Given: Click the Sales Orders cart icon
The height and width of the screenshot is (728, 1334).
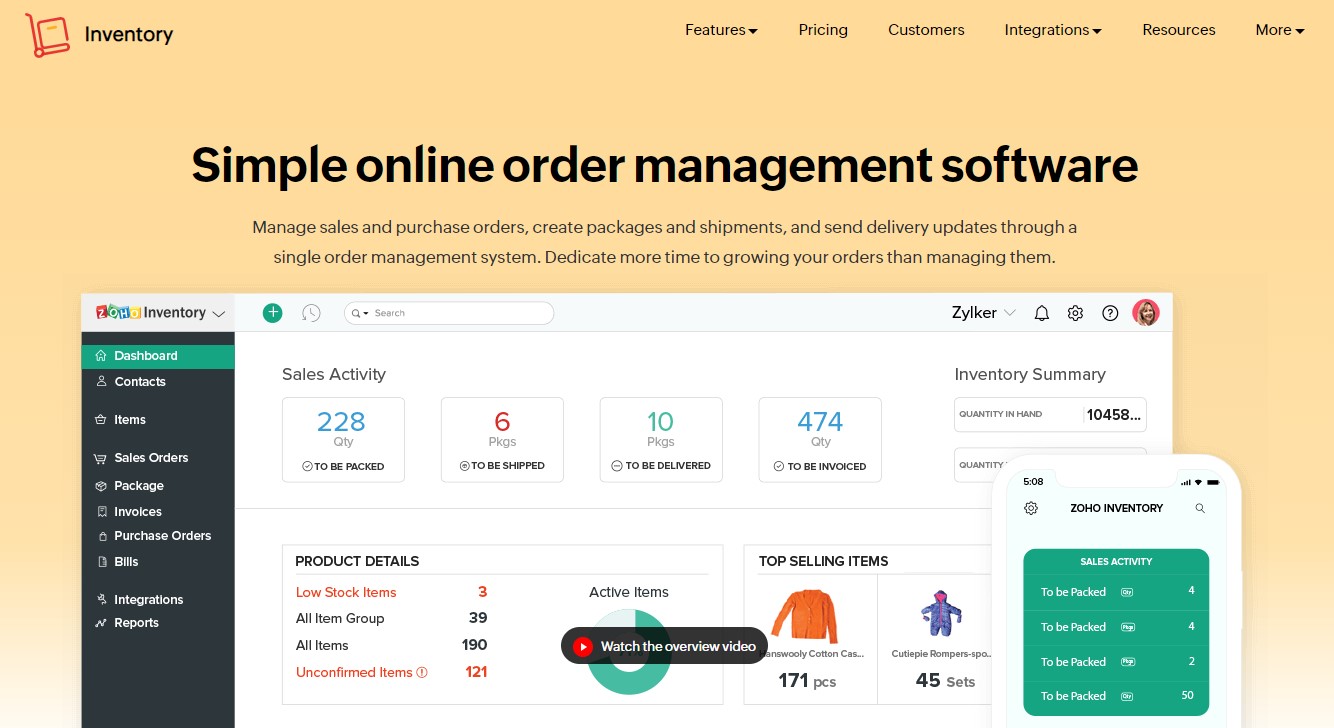Looking at the screenshot, I should tap(101, 457).
